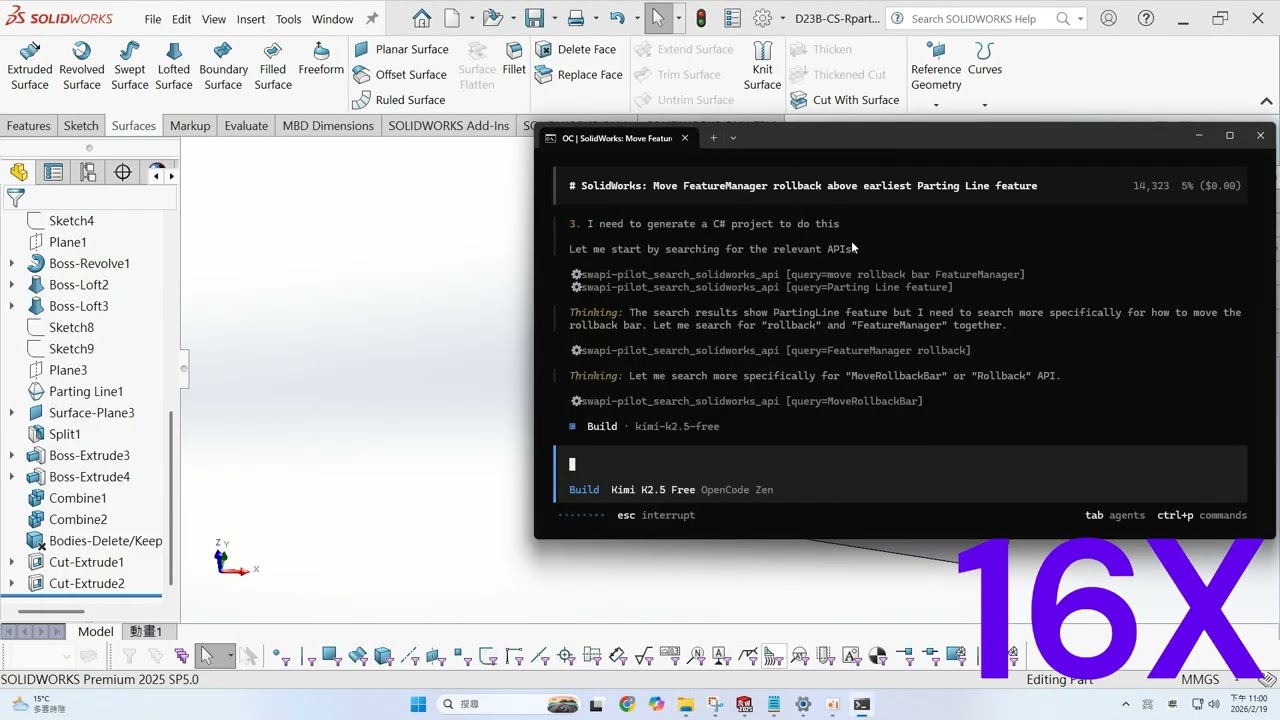Select the Filled Surface tool

coord(273,67)
